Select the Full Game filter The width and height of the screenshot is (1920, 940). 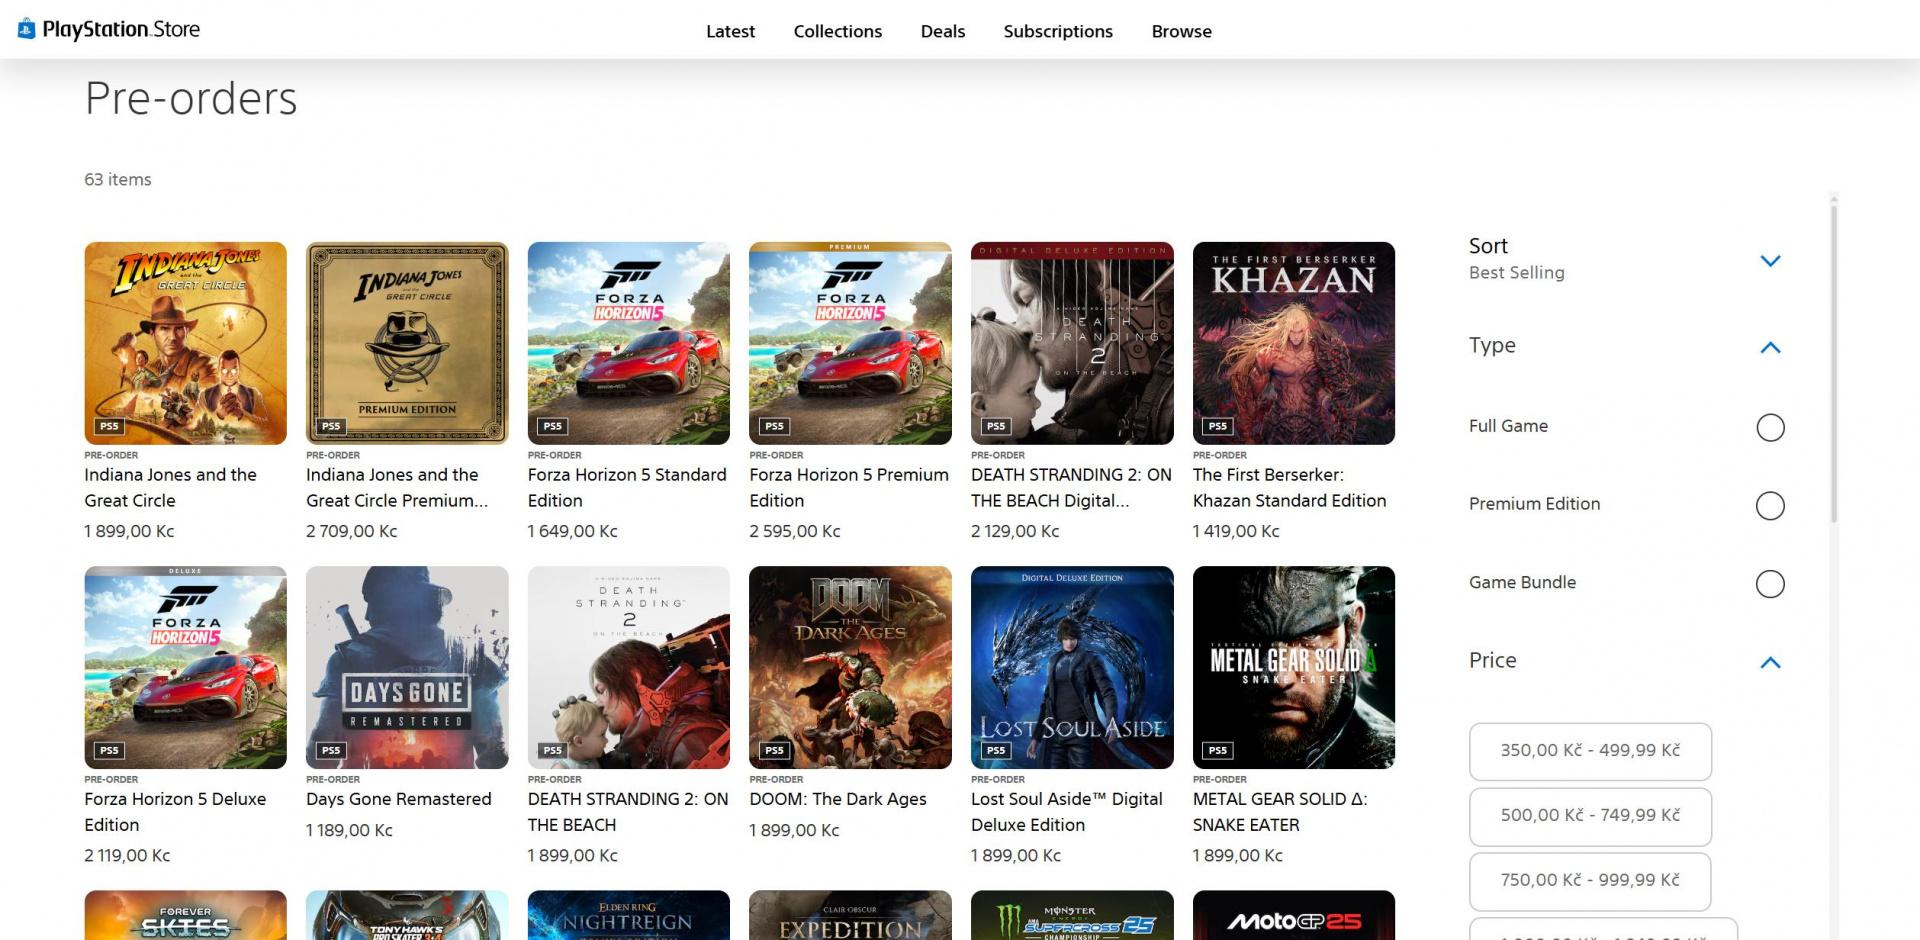coord(1770,427)
